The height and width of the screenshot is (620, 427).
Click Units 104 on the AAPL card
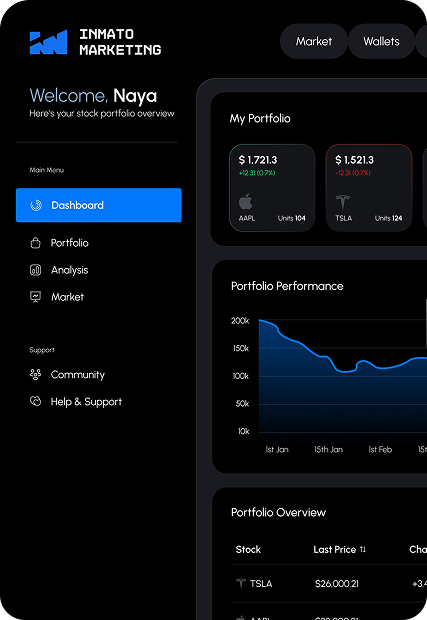click(291, 218)
